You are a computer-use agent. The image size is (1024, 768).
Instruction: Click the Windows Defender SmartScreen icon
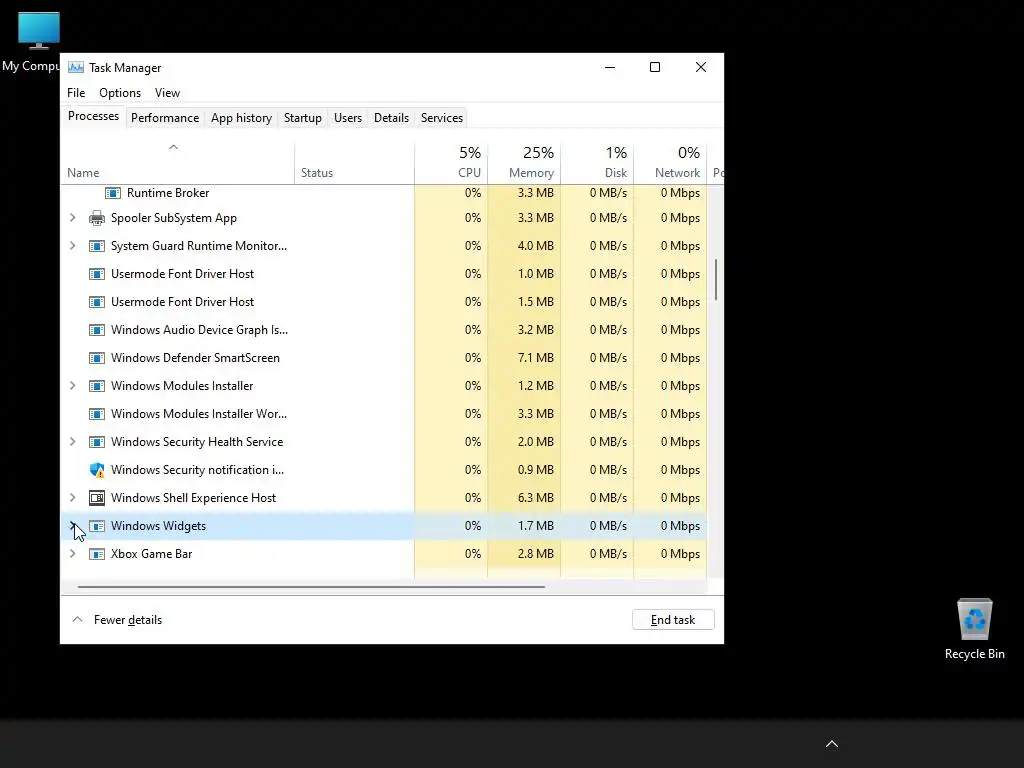coord(97,359)
